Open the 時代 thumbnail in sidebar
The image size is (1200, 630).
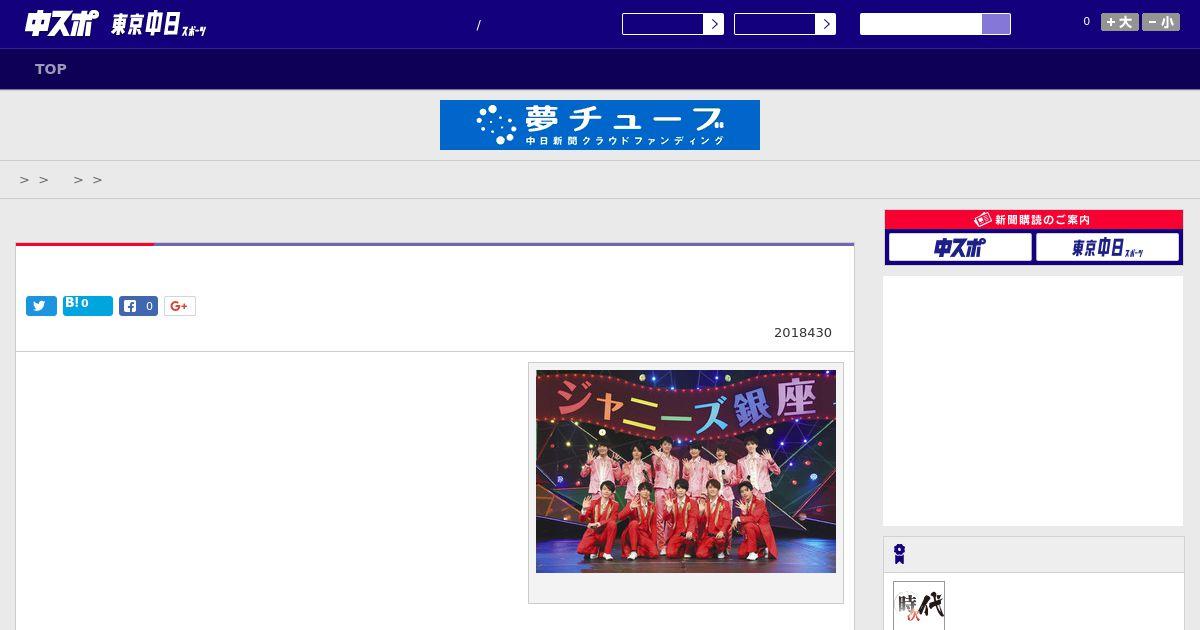[919, 606]
